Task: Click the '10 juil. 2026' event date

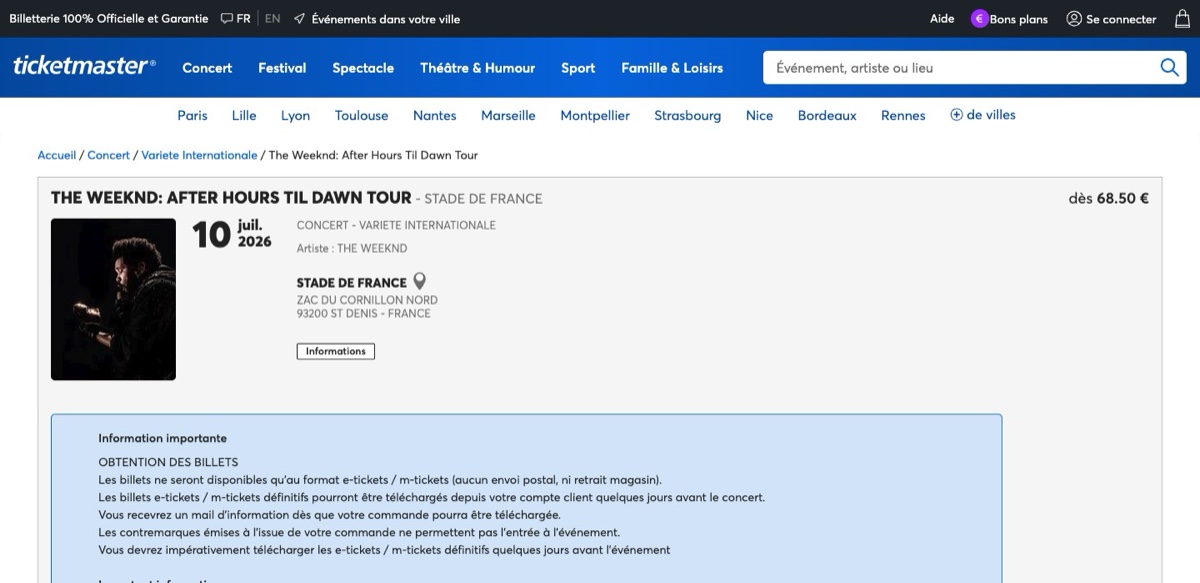Action: click(232, 233)
